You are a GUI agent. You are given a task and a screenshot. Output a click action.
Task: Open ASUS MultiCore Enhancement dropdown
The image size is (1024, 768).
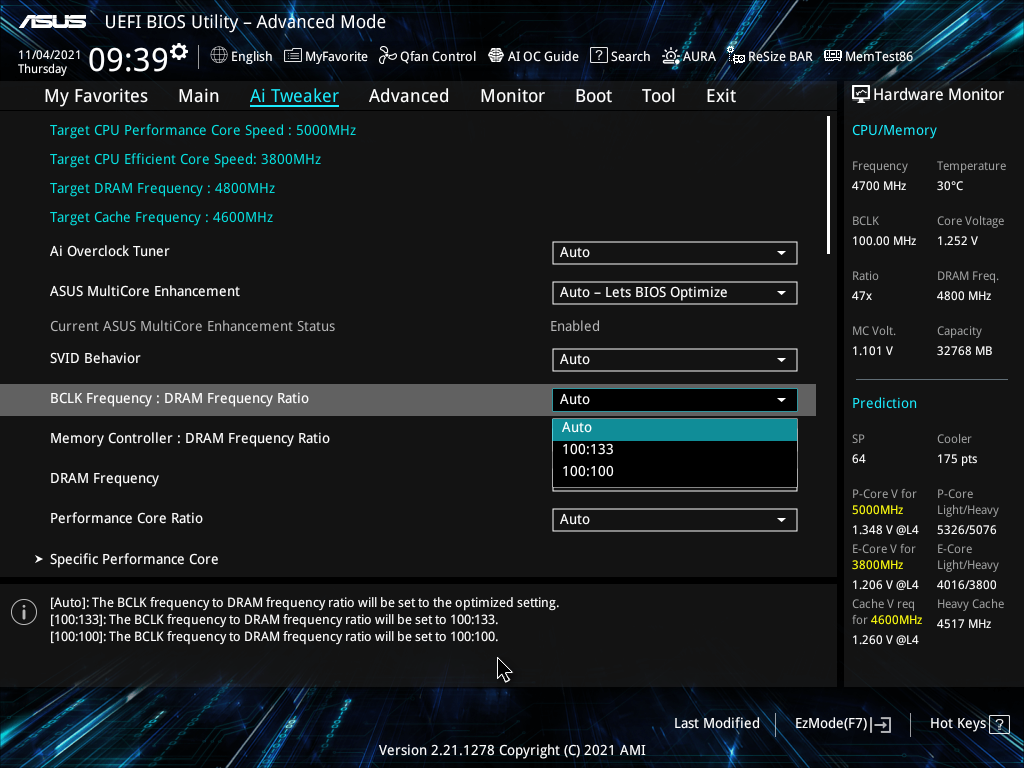coord(675,293)
